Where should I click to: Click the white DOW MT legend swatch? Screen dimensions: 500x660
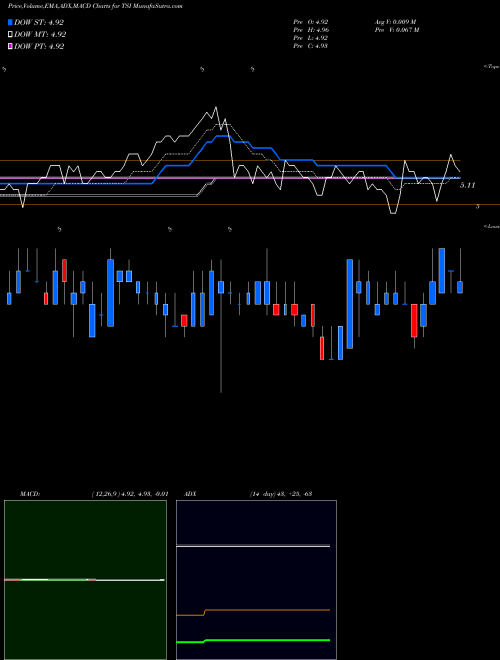pyautogui.click(x=10, y=35)
